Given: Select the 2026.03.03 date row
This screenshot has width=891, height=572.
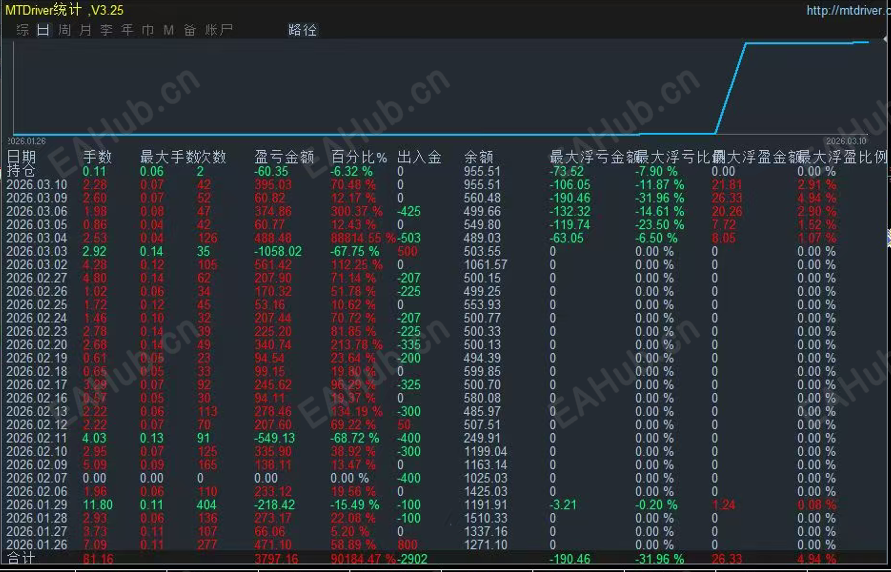Looking at the screenshot, I should point(37,252).
